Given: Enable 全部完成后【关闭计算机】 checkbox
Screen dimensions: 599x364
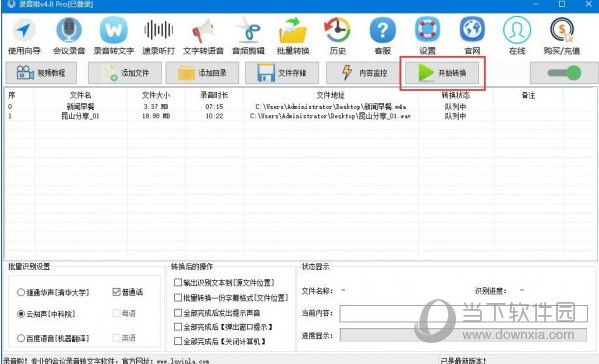Looking at the screenshot, I should tap(178, 341).
